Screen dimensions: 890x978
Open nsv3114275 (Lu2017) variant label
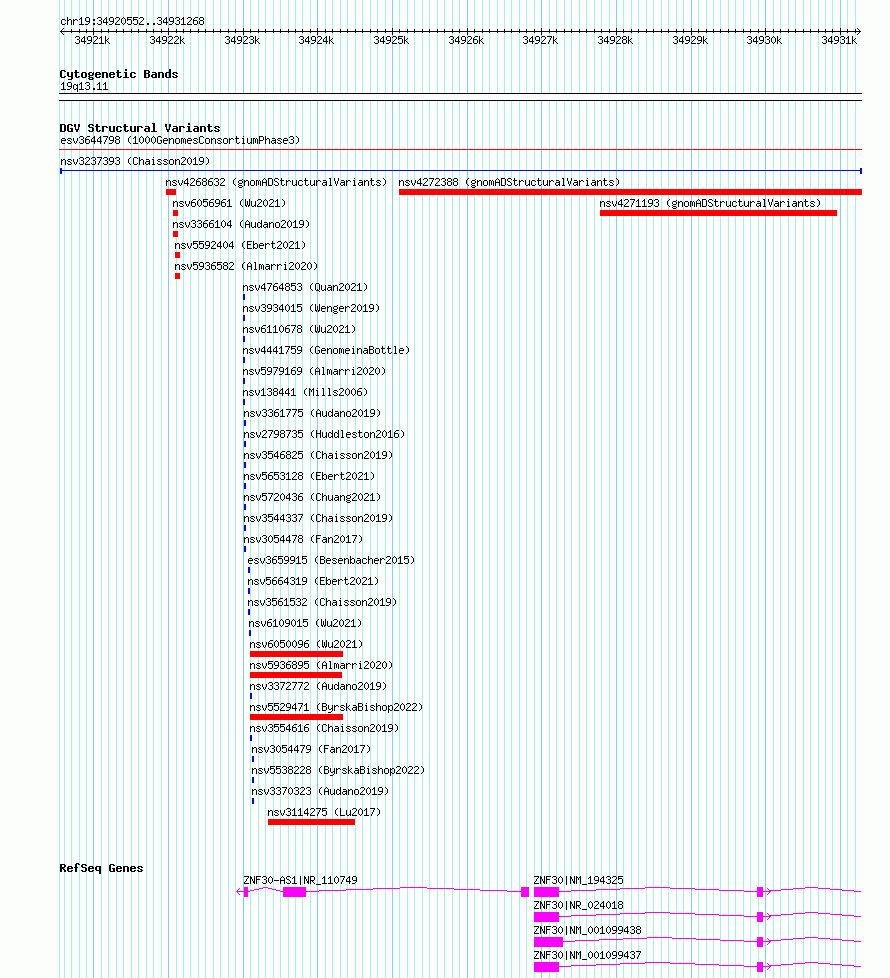324,812
